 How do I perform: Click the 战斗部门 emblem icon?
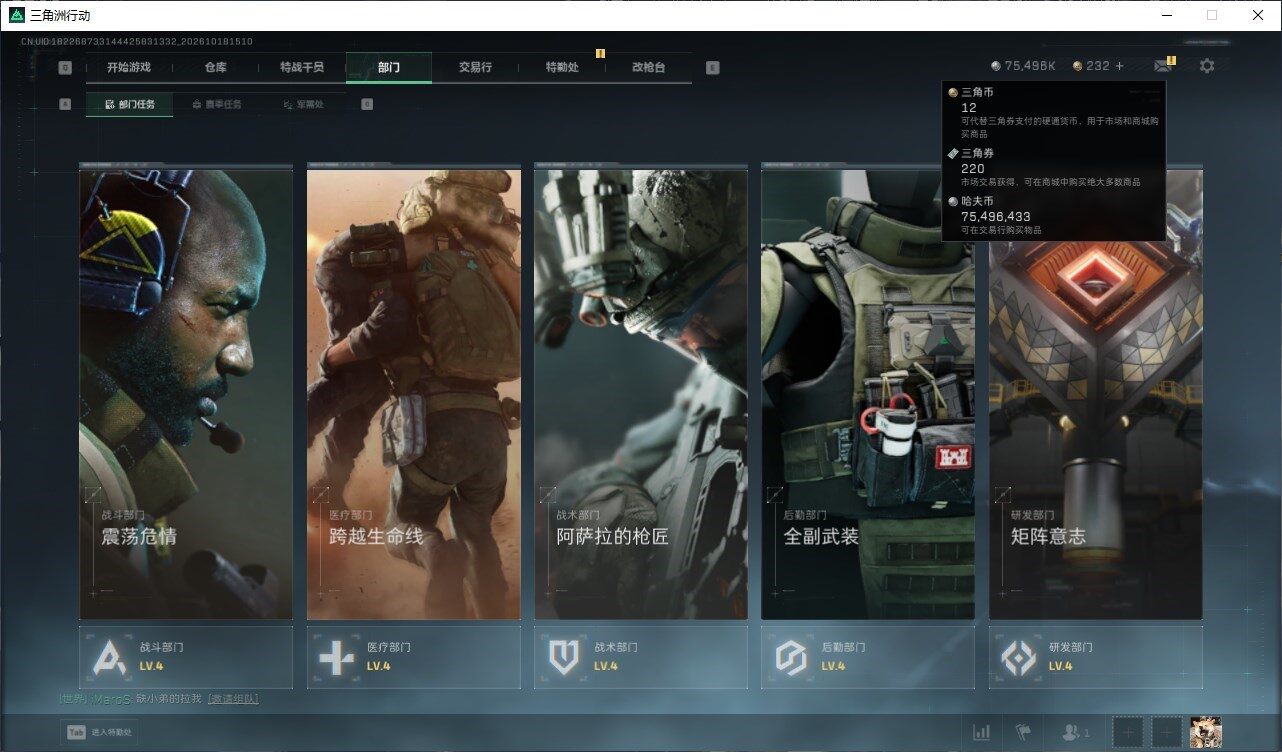110,657
